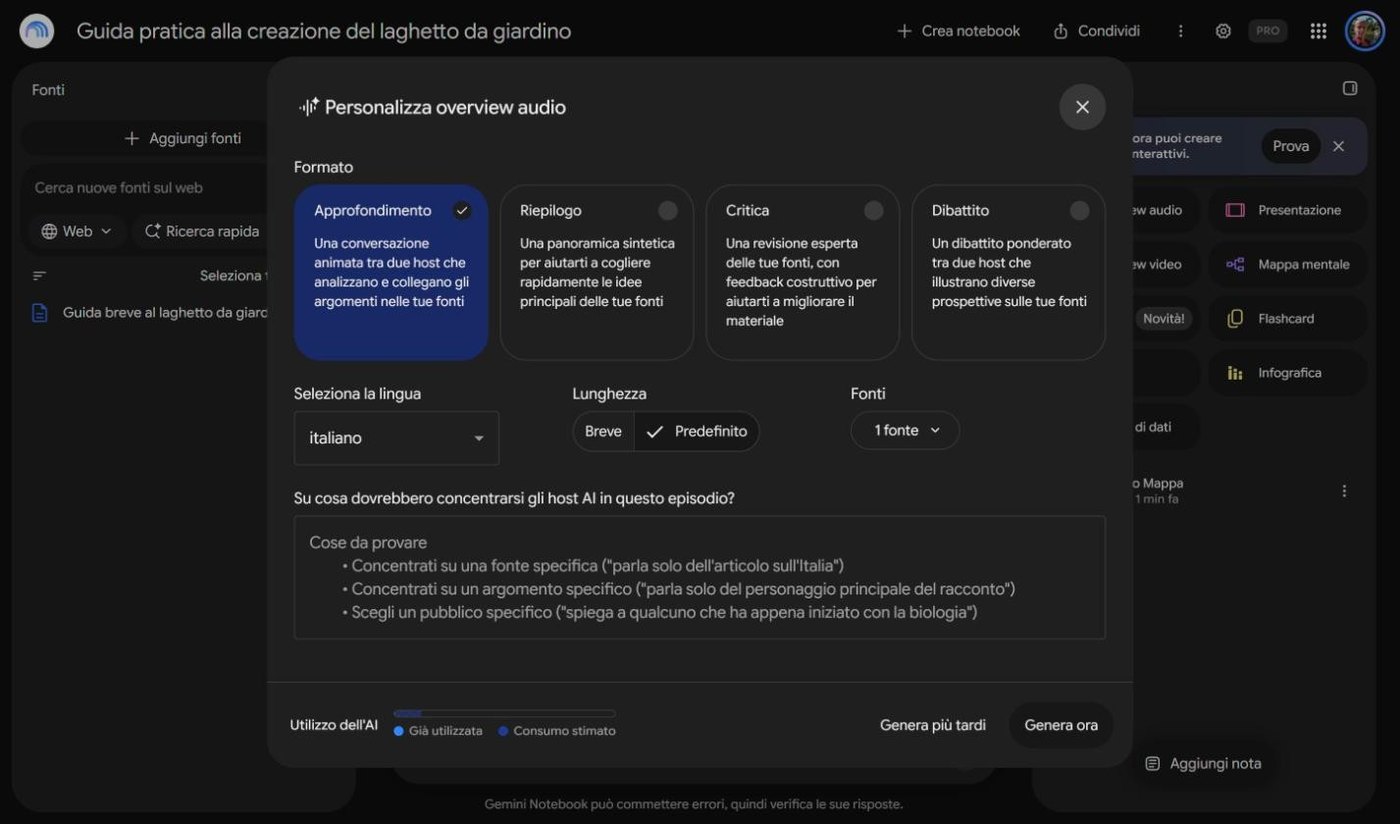This screenshot has height=824, width=1400.
Task: Click the sort icon in the Fonti panel
Action: [39, 276]
